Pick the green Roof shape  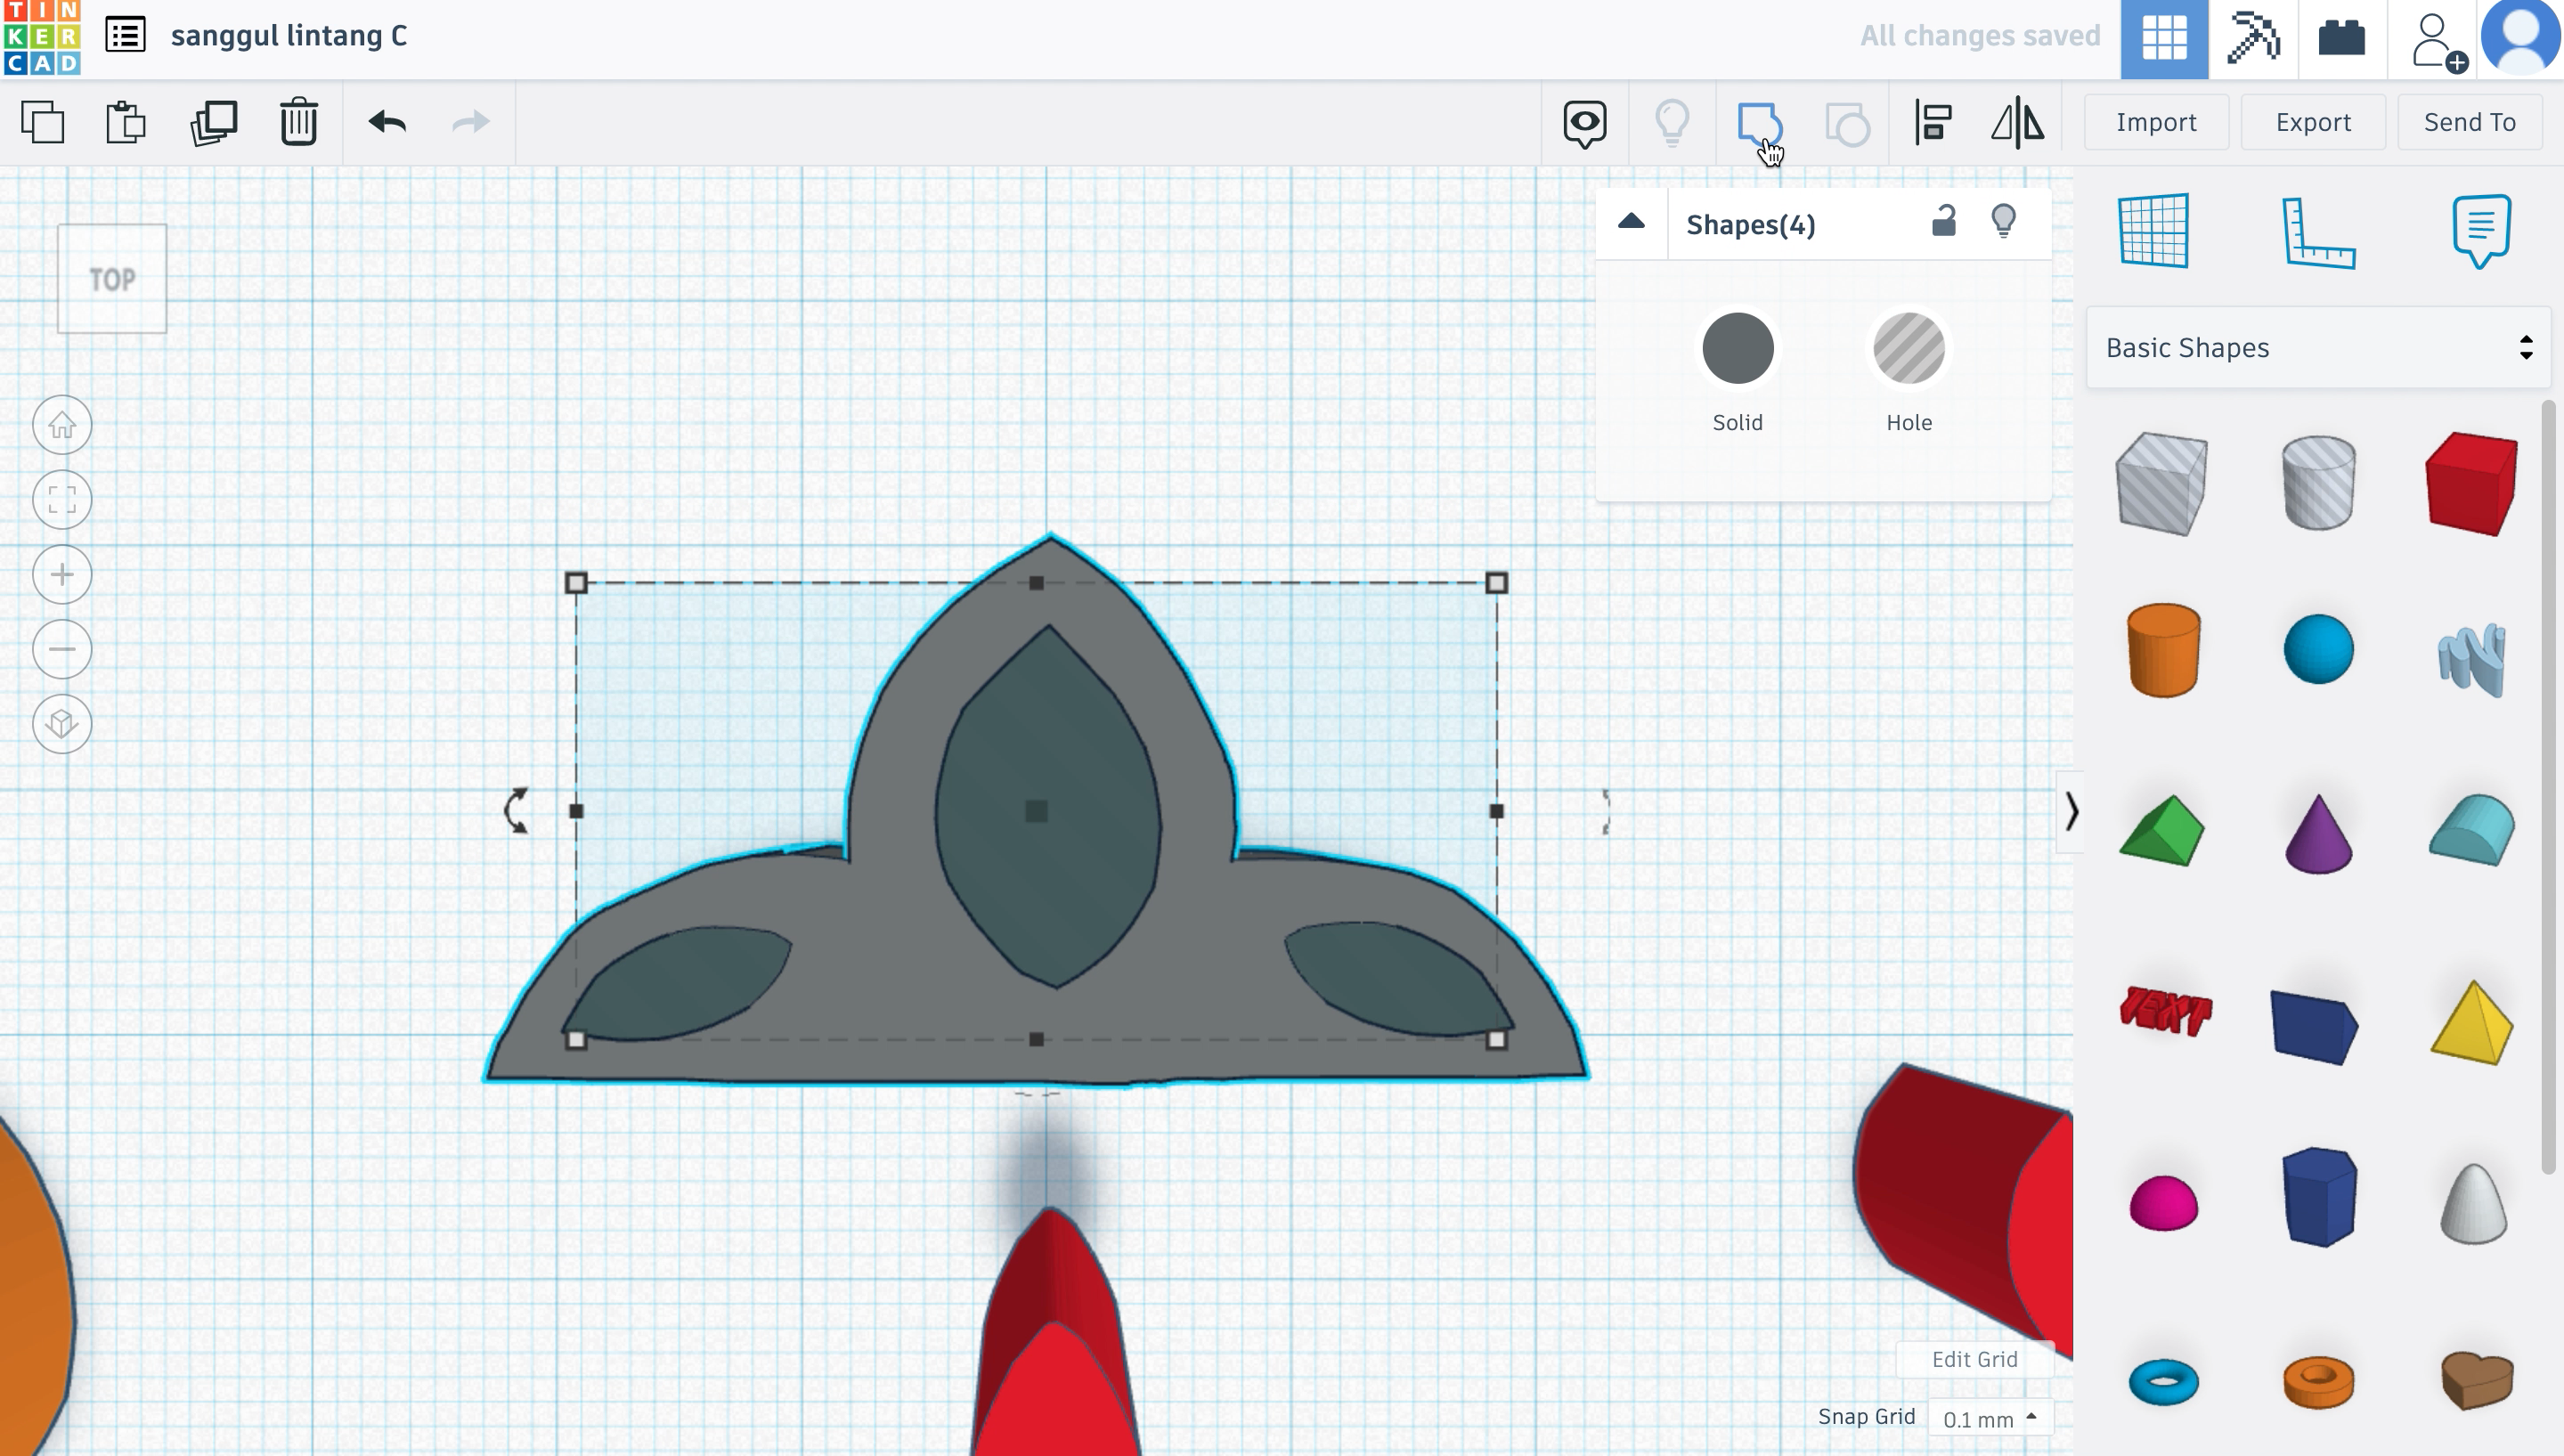click(2162, 830)
